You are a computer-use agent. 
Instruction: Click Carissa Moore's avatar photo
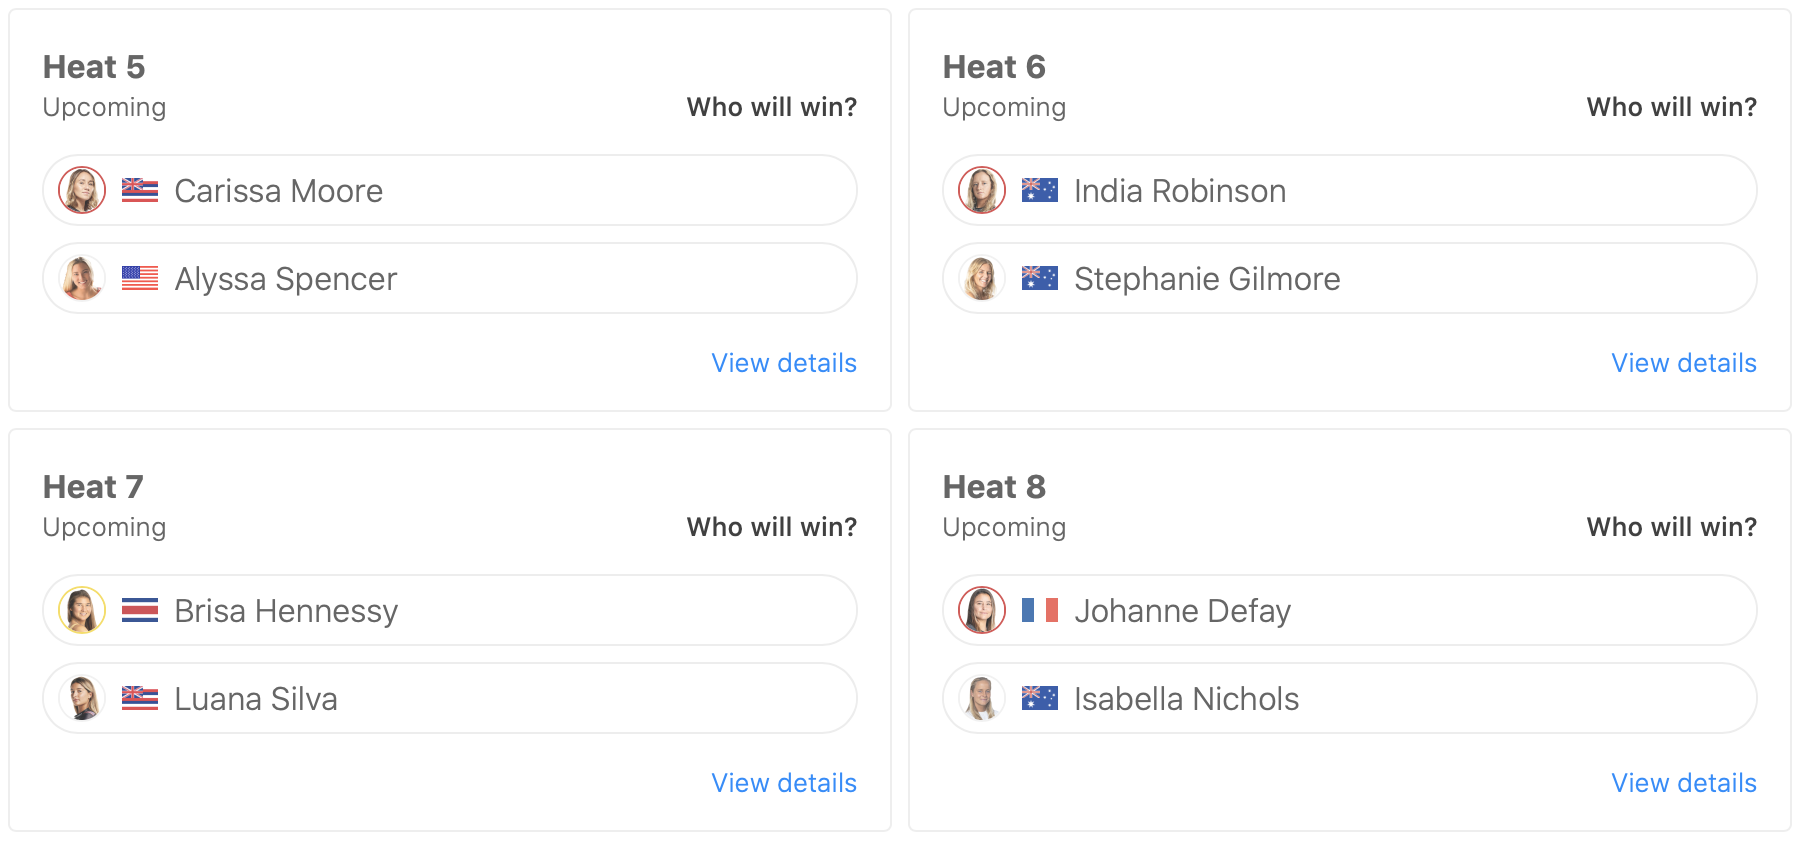tap(82, 190)
